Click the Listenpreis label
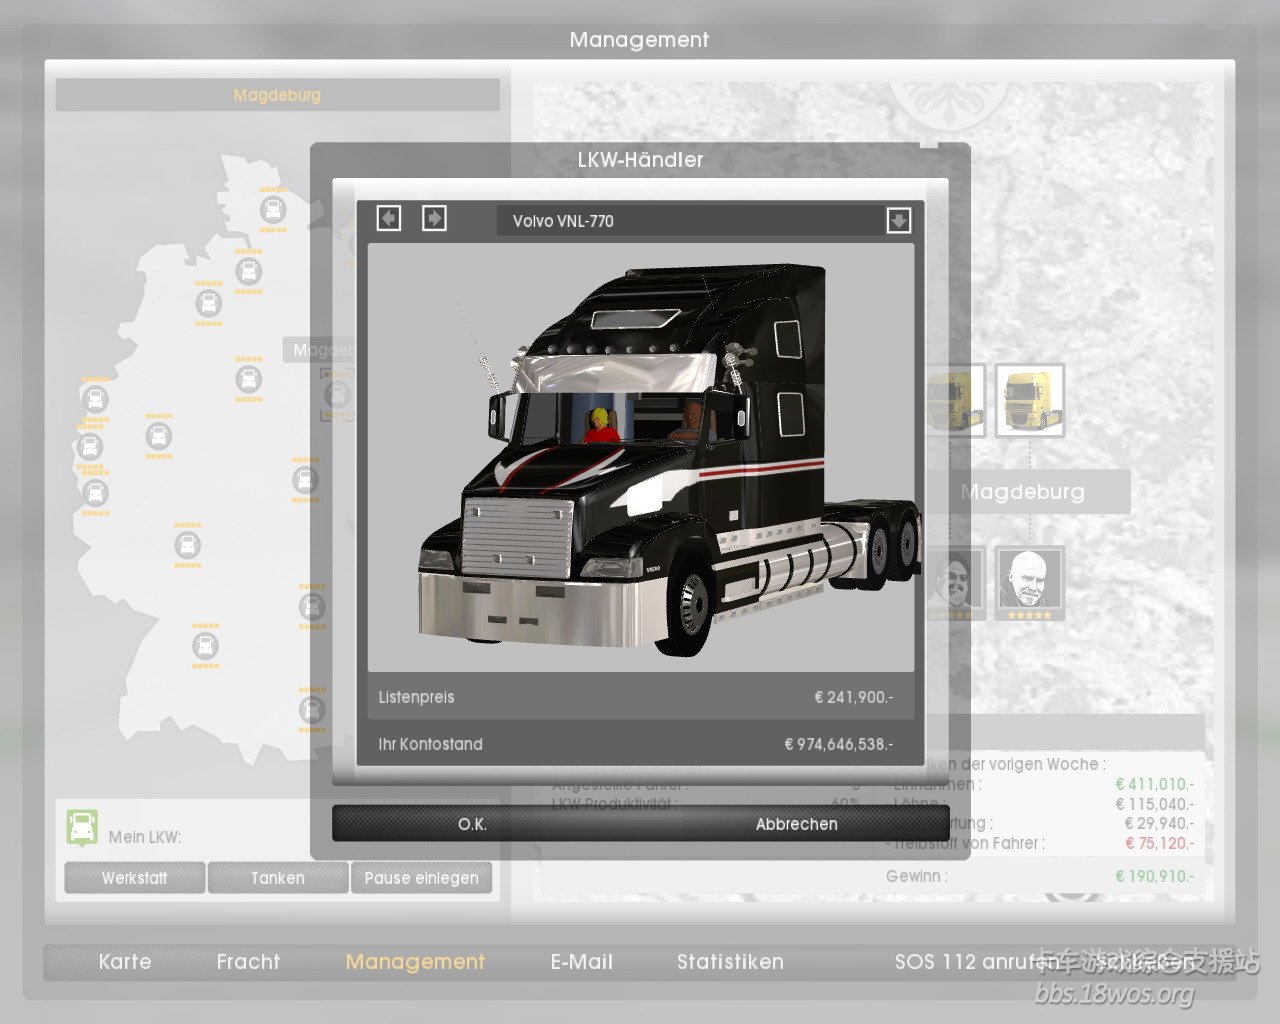Screen dimensions: 1280x1024 pos(416,697)
